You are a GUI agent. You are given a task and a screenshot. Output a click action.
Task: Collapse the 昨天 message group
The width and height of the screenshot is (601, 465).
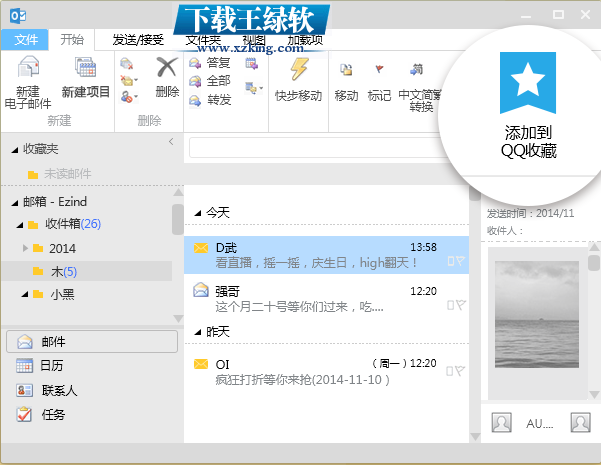coord(197,332)
